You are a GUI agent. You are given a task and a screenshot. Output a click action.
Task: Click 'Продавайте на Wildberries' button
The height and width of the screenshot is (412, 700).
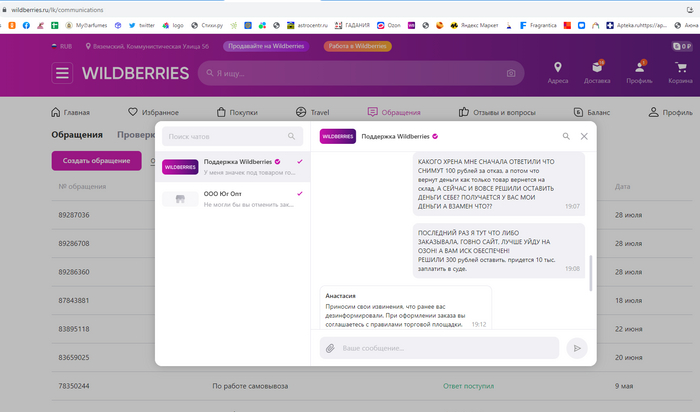(266, 46)
